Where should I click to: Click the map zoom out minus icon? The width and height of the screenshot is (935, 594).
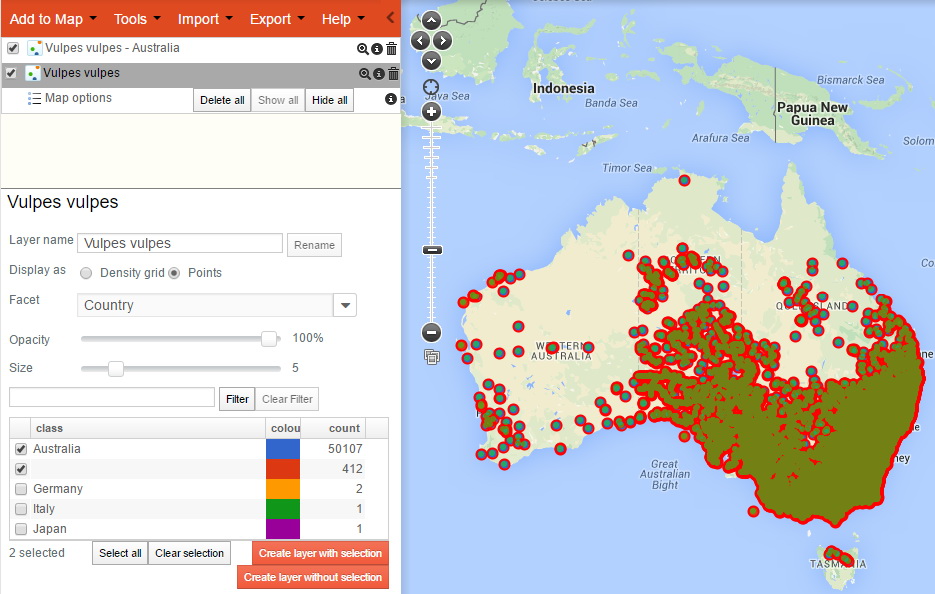tap(431, 332)
